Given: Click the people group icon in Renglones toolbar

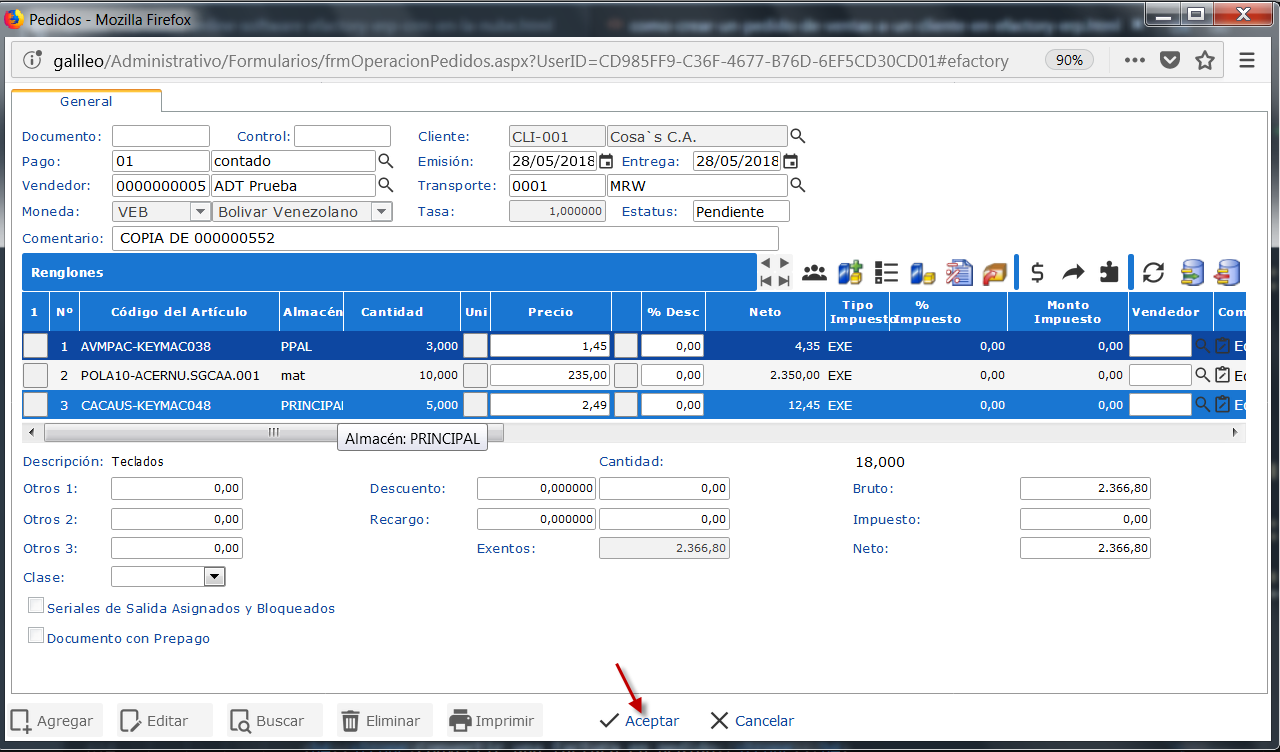Looking at the screenshot, I should point(815,272).
